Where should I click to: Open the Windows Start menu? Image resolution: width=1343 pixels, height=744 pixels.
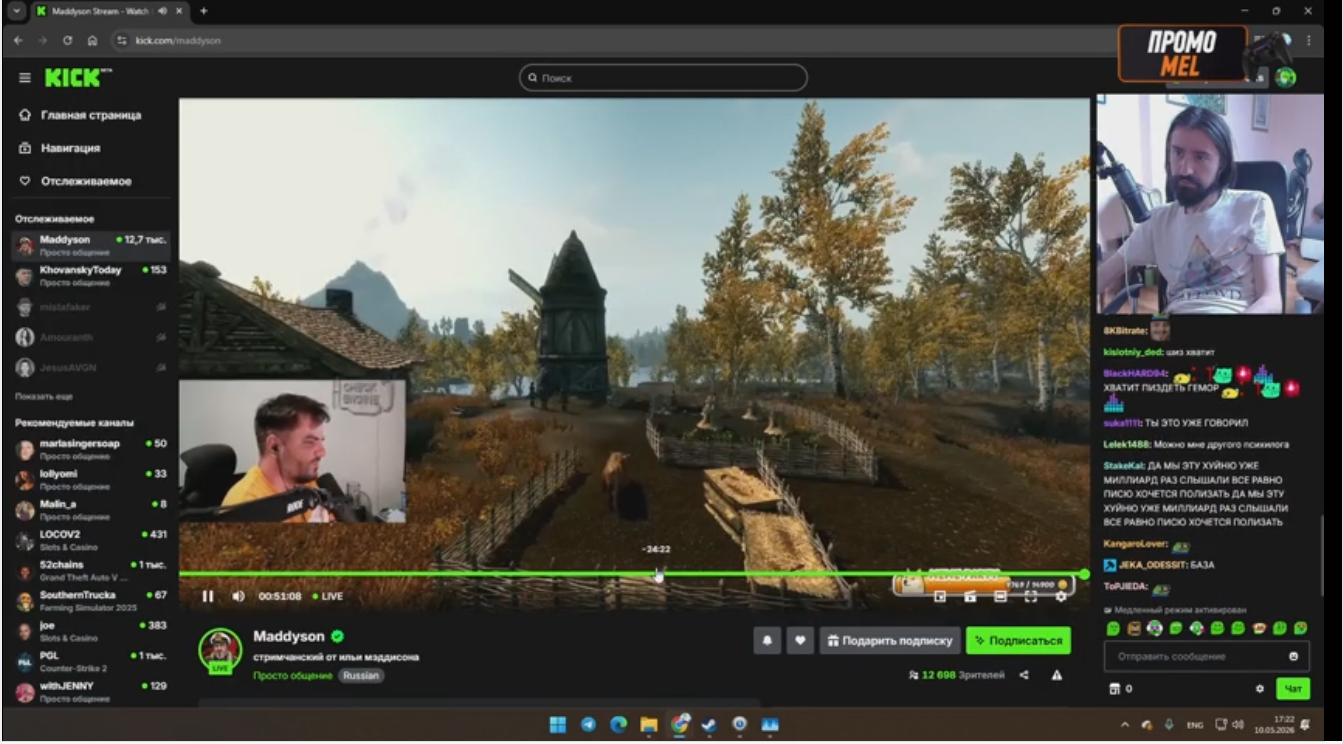tap(557, 725)
